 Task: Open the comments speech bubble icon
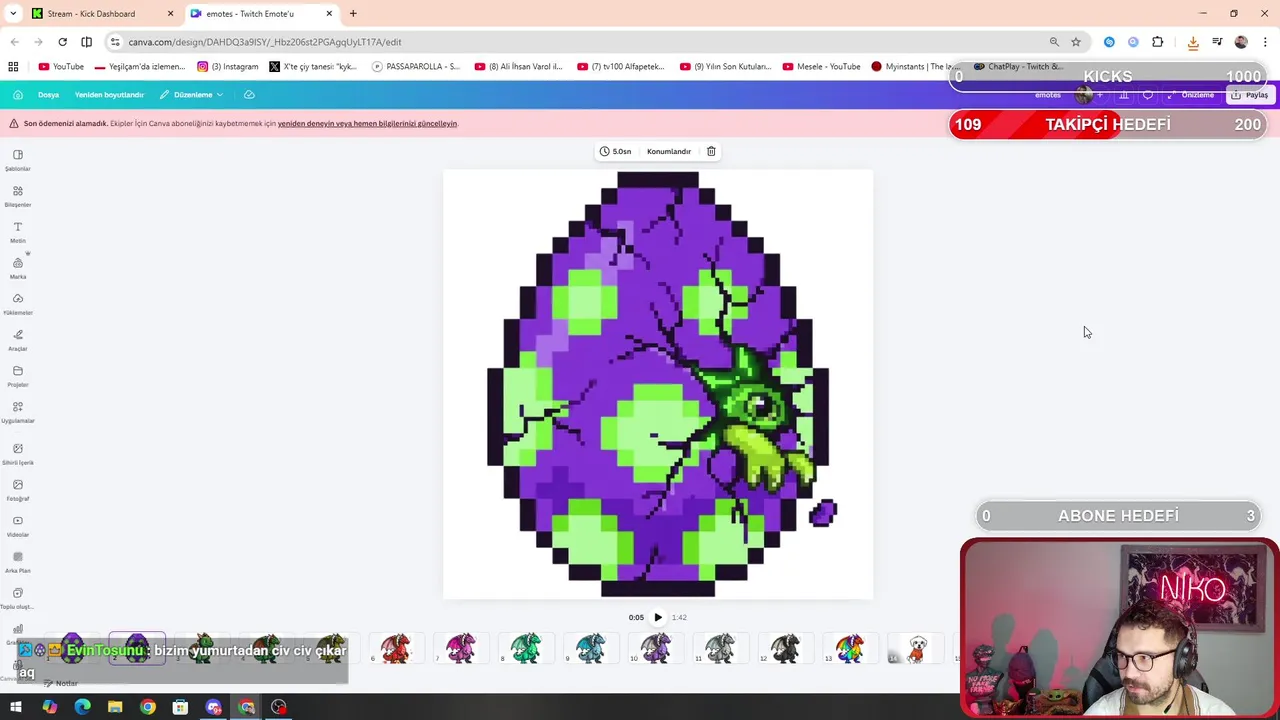(x=1148, y=95)
